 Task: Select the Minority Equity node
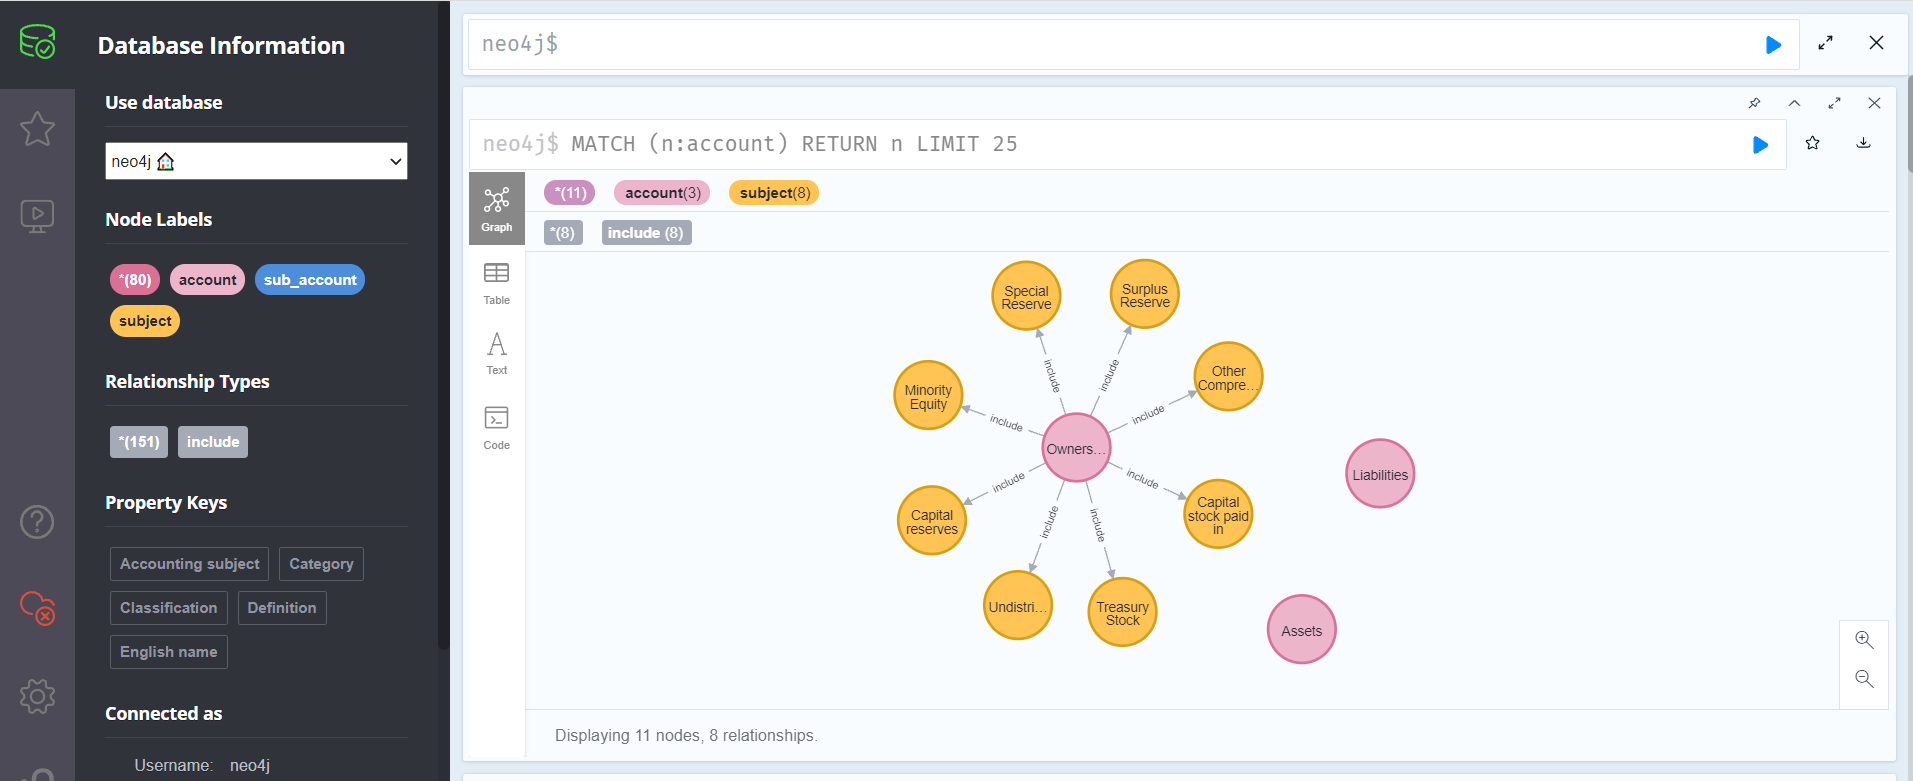928,396
